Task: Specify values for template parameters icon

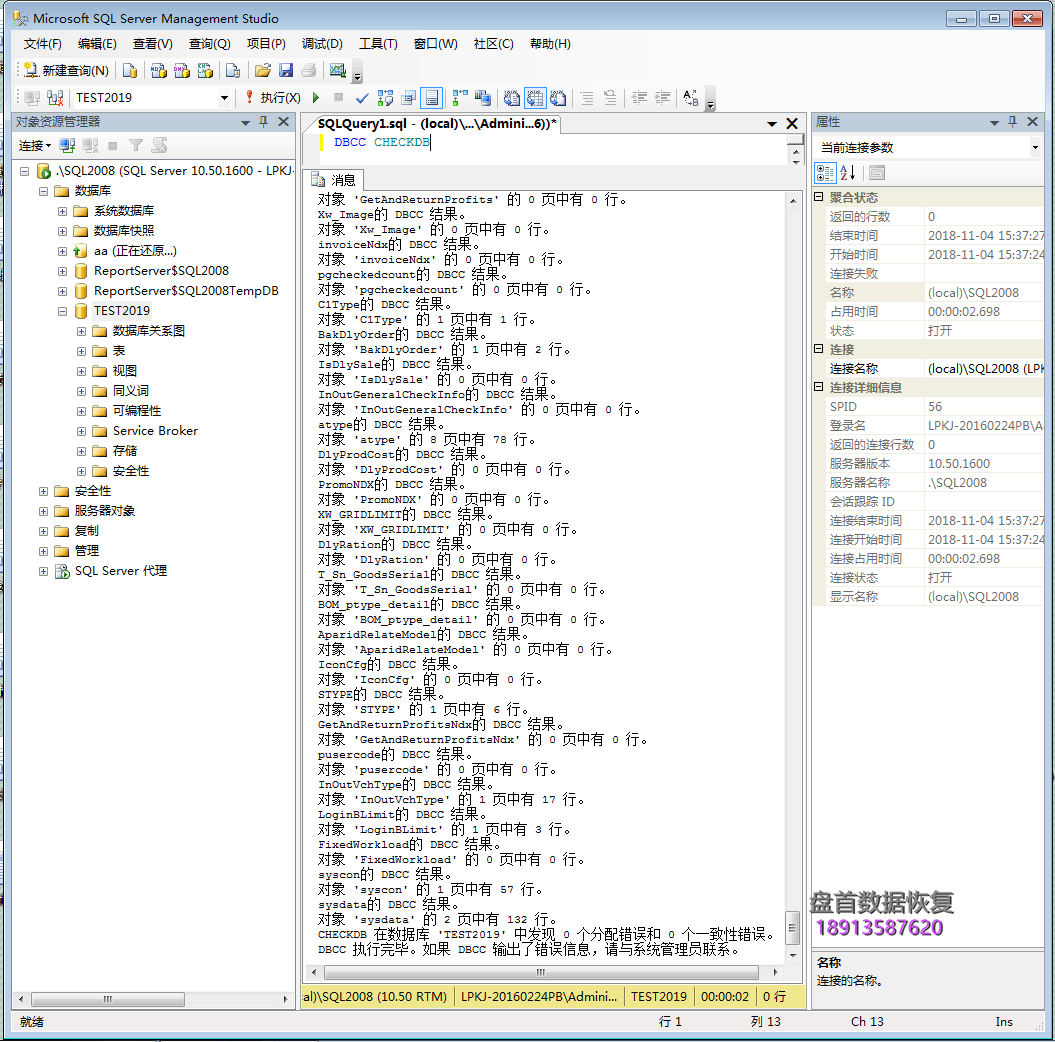Action: click(691, 98)
